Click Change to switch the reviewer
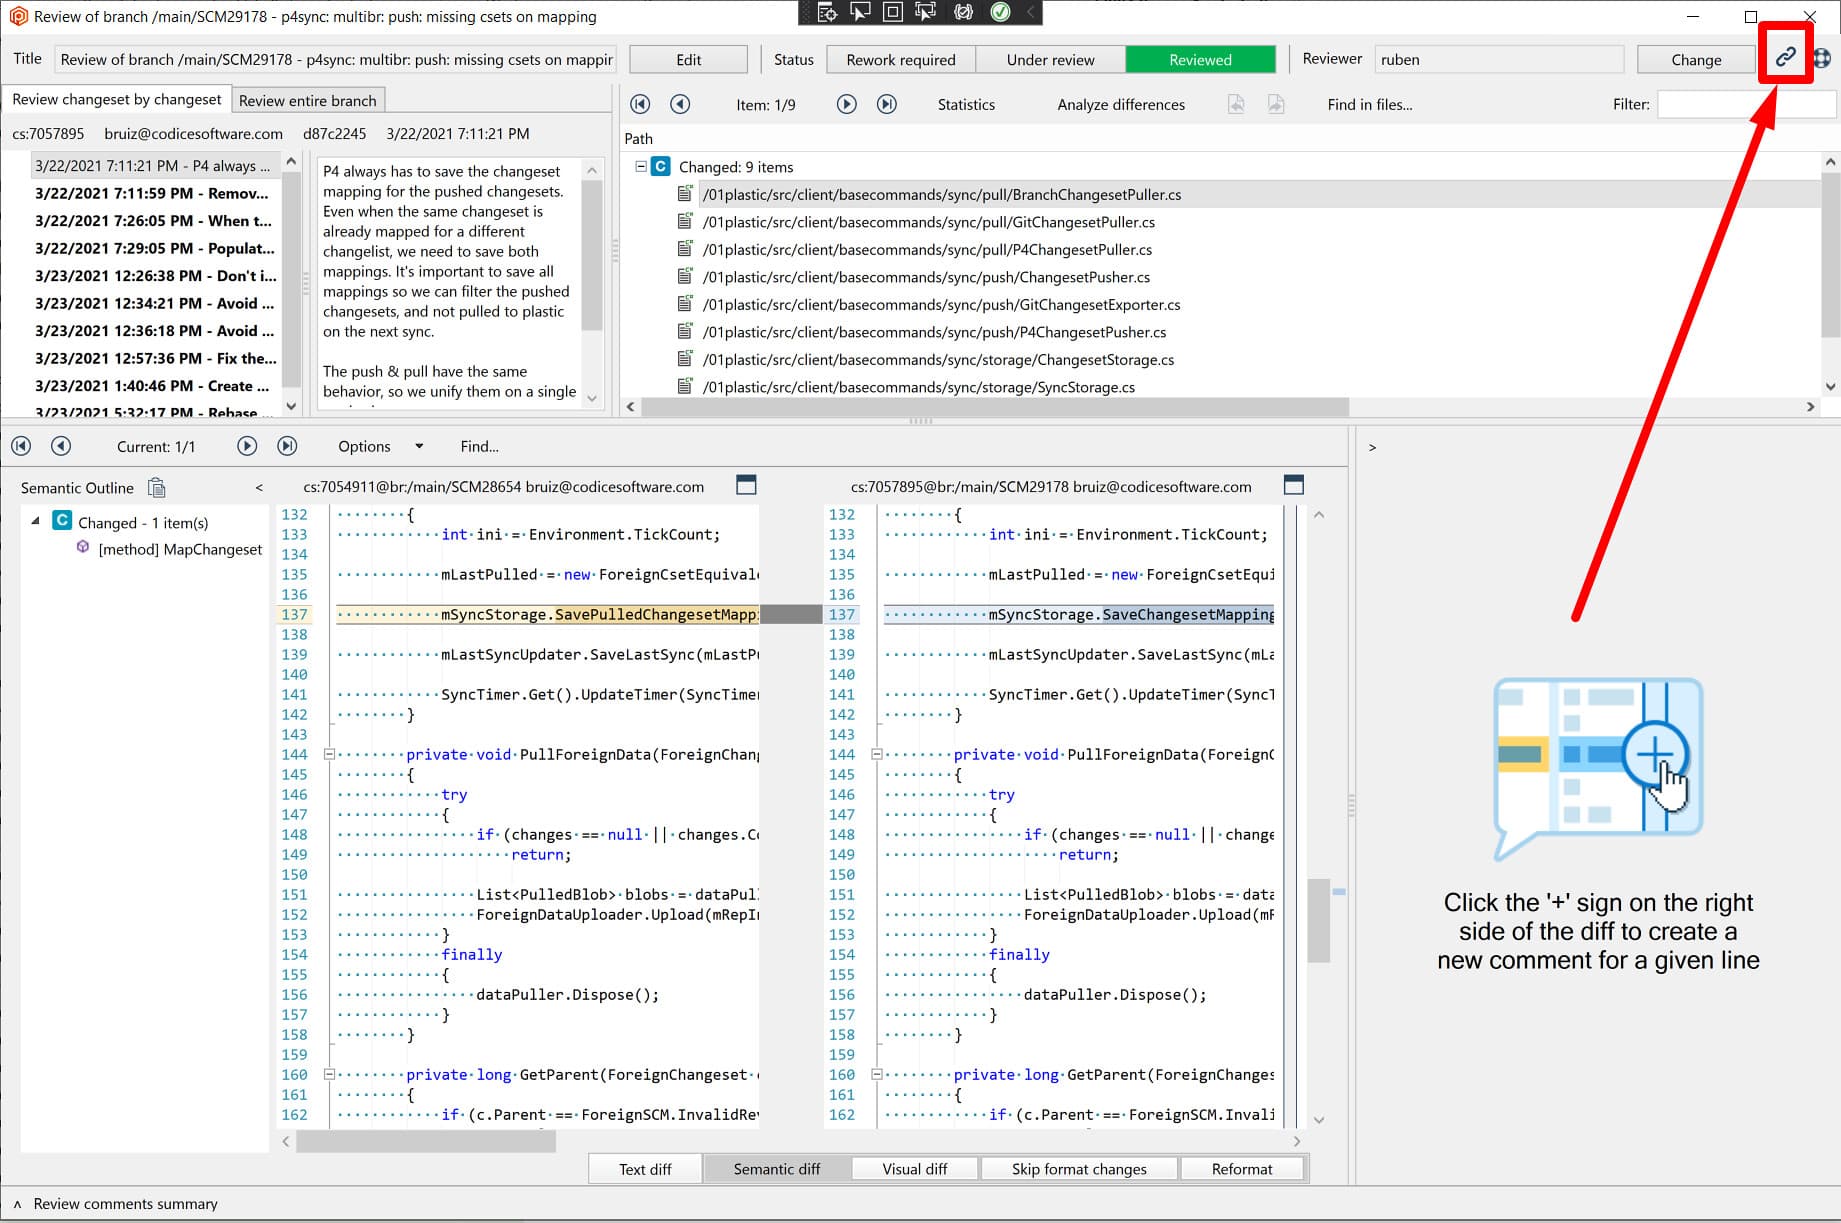 (1695, 59)
